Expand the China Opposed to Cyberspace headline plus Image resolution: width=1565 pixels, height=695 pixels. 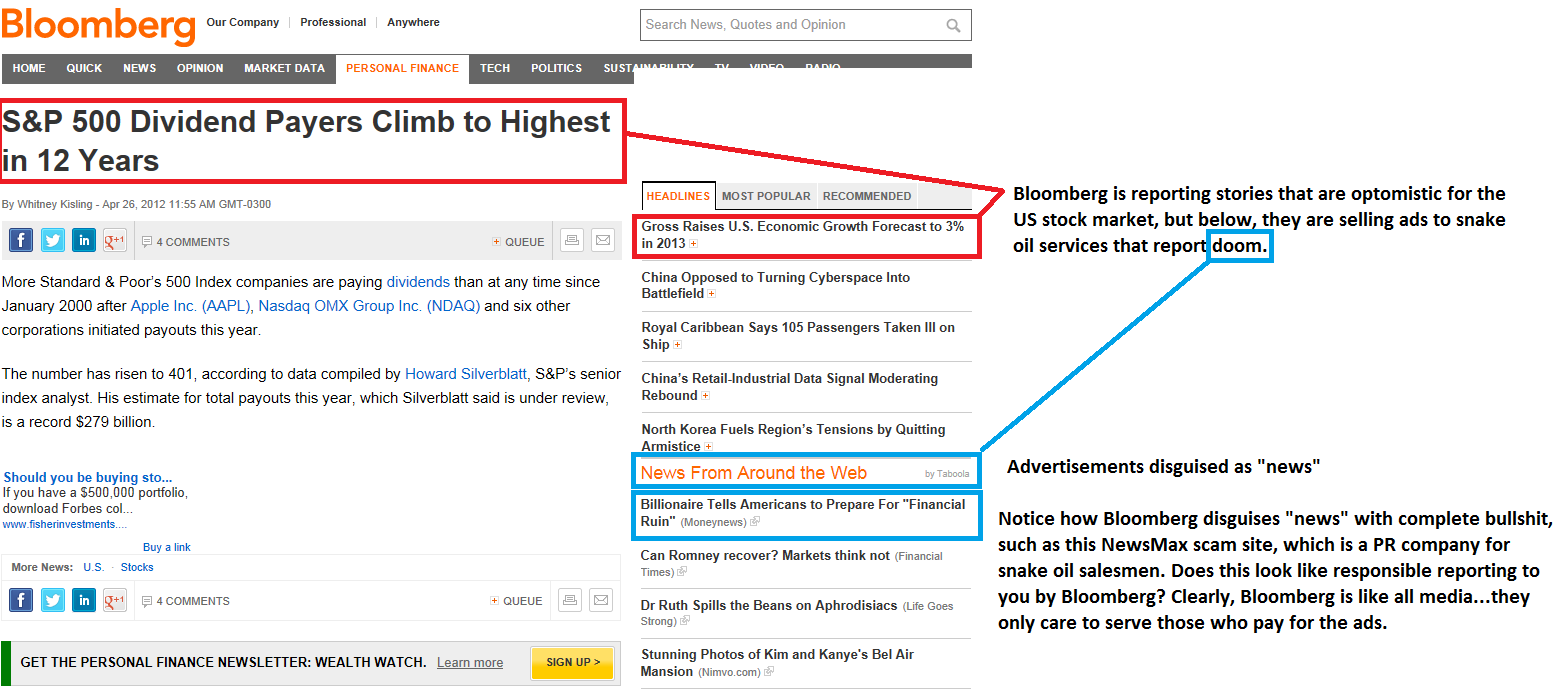712,294
